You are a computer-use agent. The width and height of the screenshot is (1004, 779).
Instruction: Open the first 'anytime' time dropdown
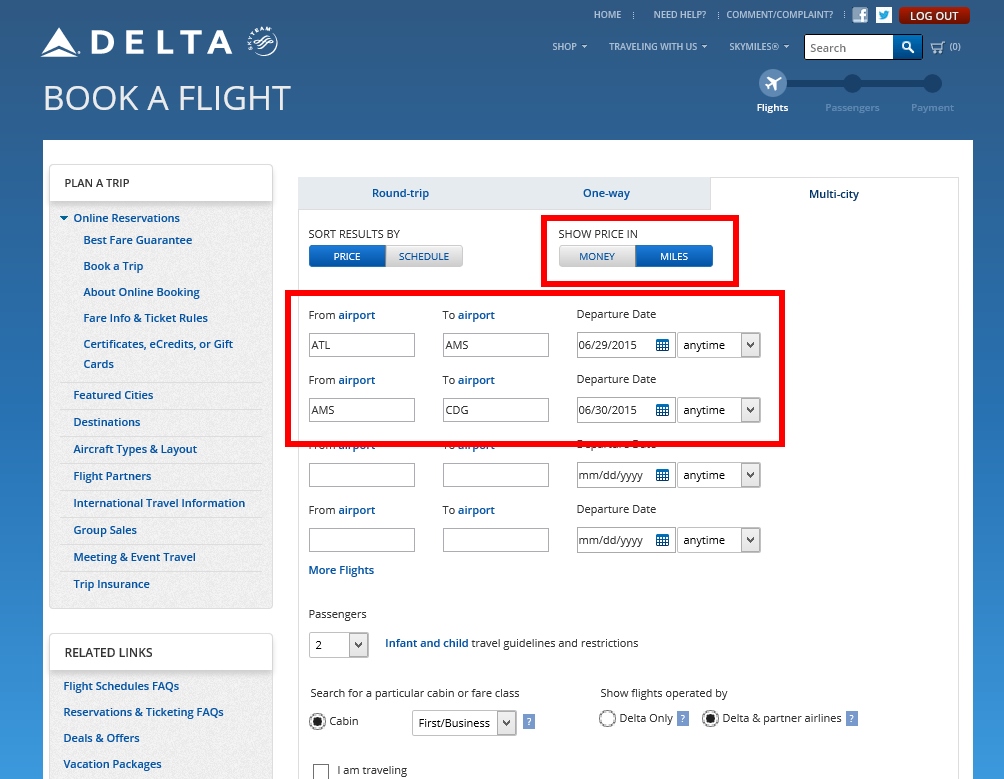719,344
